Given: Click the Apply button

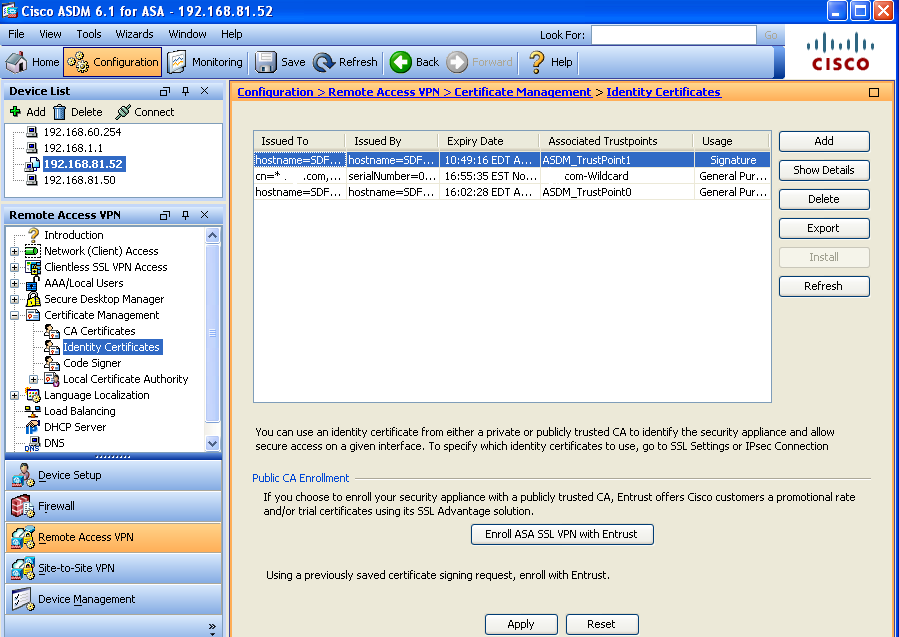Looking at the screenshot, I should point(521,624).
